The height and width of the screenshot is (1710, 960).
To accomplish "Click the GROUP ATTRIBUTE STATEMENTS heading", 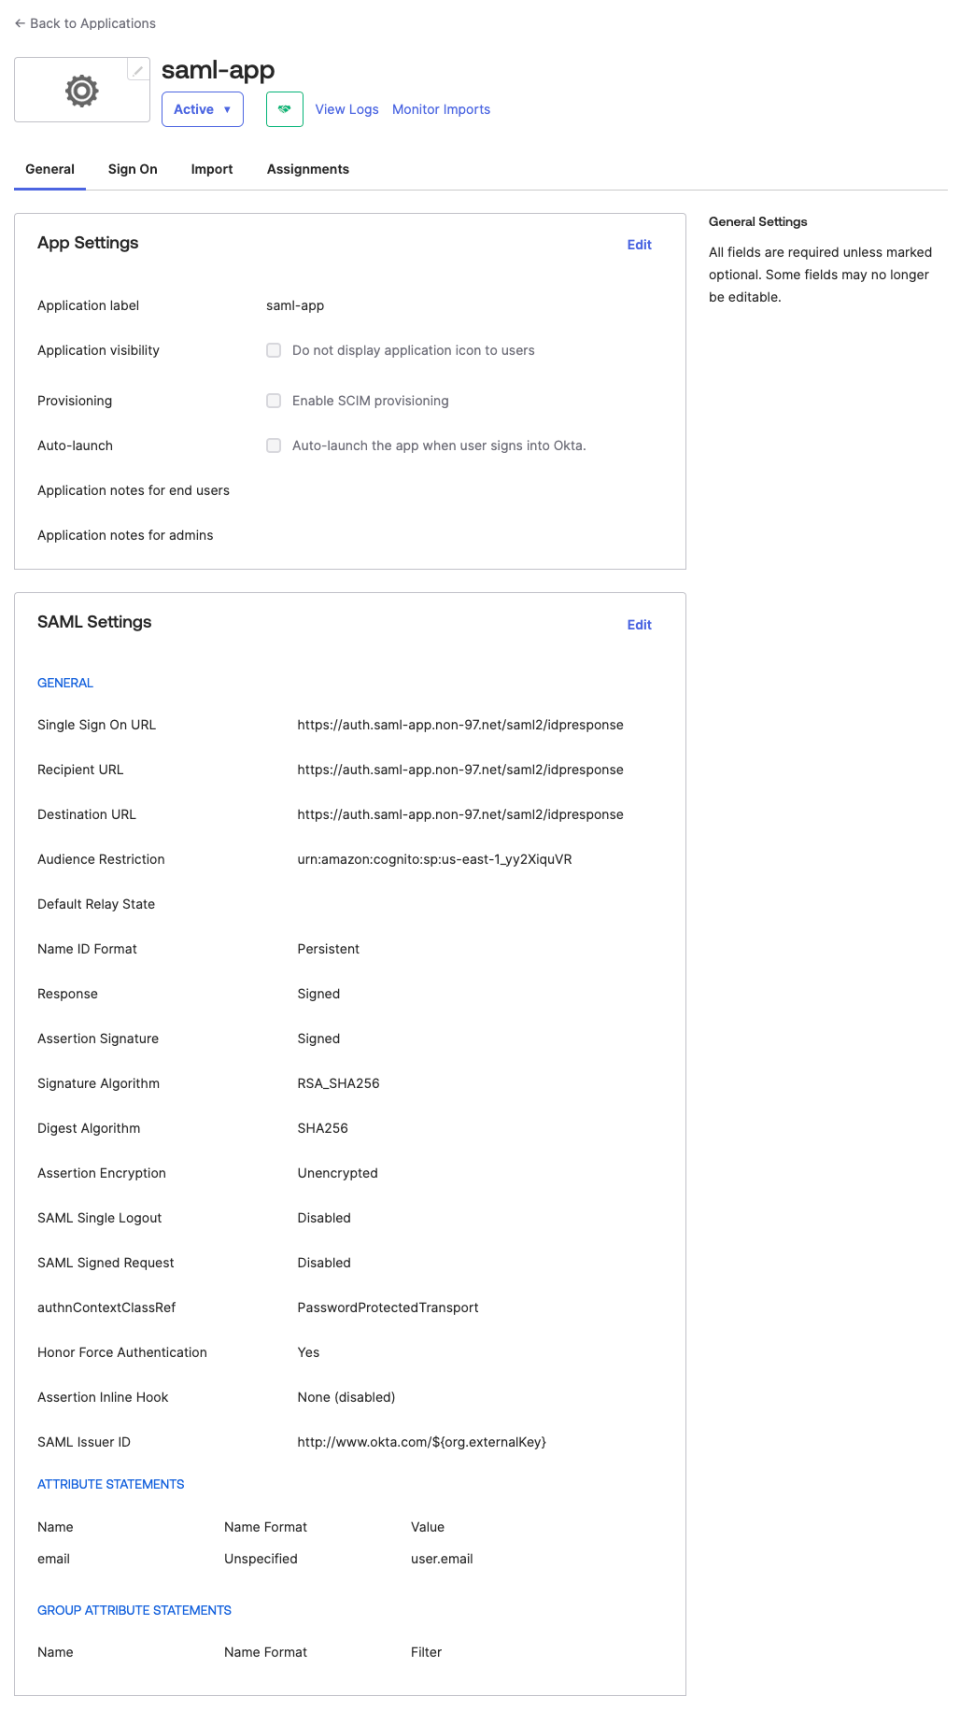I will [x=134, y=1610].
